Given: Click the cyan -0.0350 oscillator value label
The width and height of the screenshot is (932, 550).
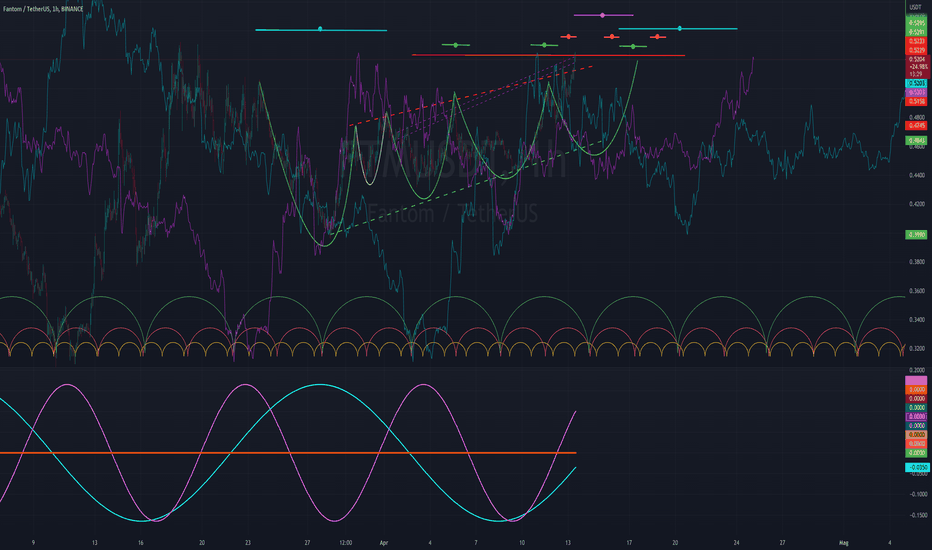Looking at the screenshot, I should click(917, 467).
